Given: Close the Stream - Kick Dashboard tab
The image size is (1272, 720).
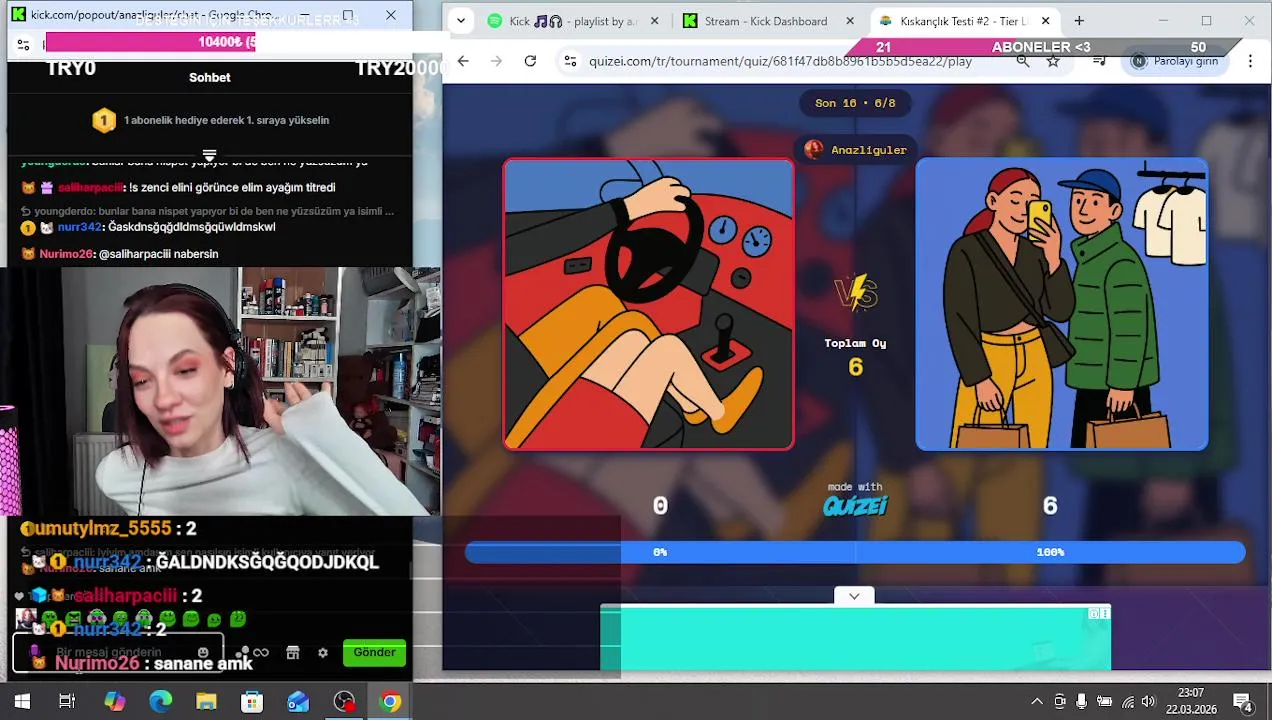Looking at the screenshot, I should tap(850, 21).
